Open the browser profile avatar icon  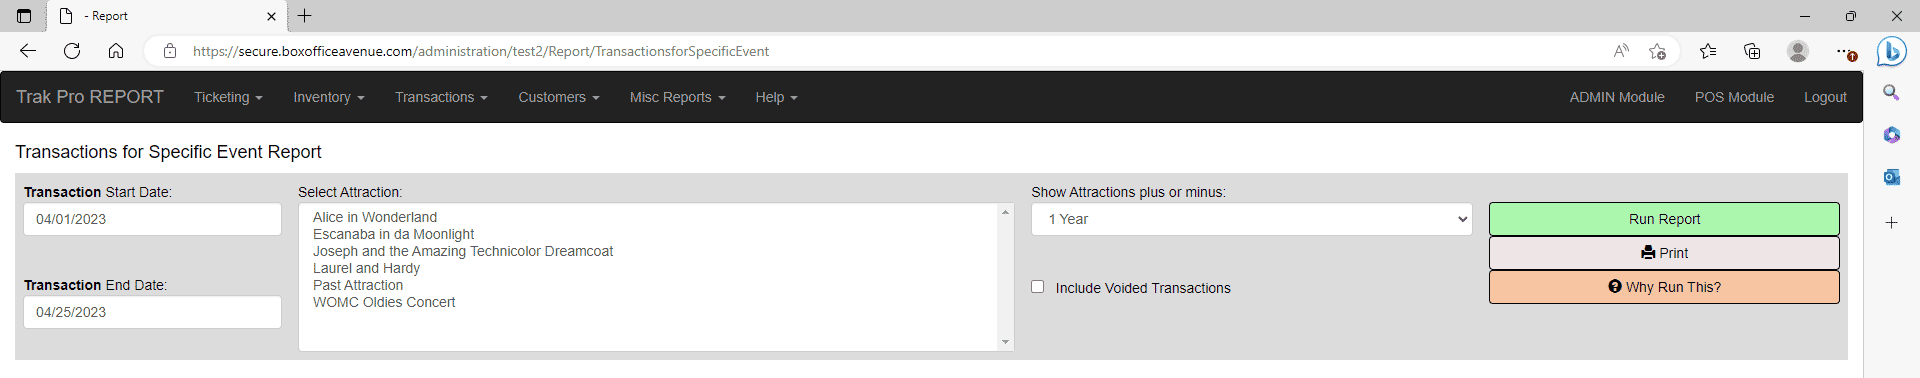(x=1797, y=51)
